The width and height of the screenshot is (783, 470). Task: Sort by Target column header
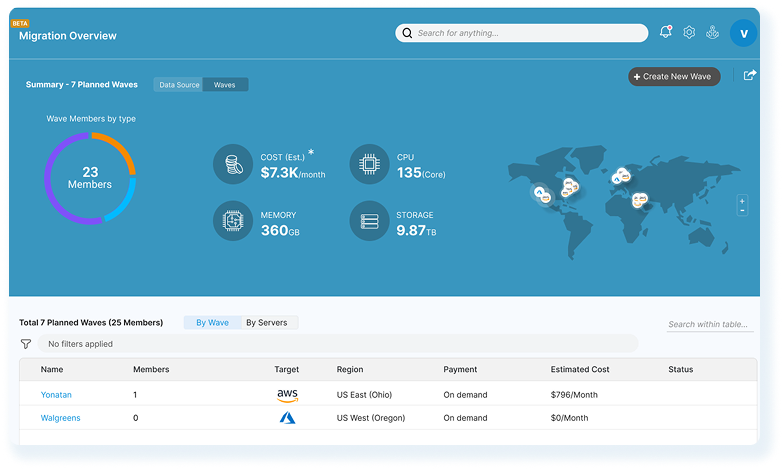(287, 370)
